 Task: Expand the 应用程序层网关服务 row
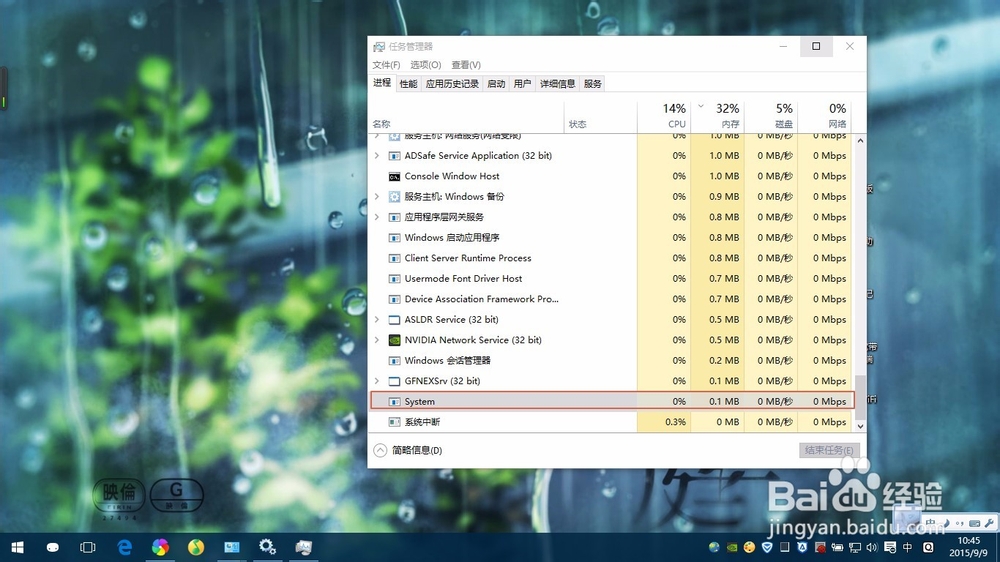pos(377,217)
